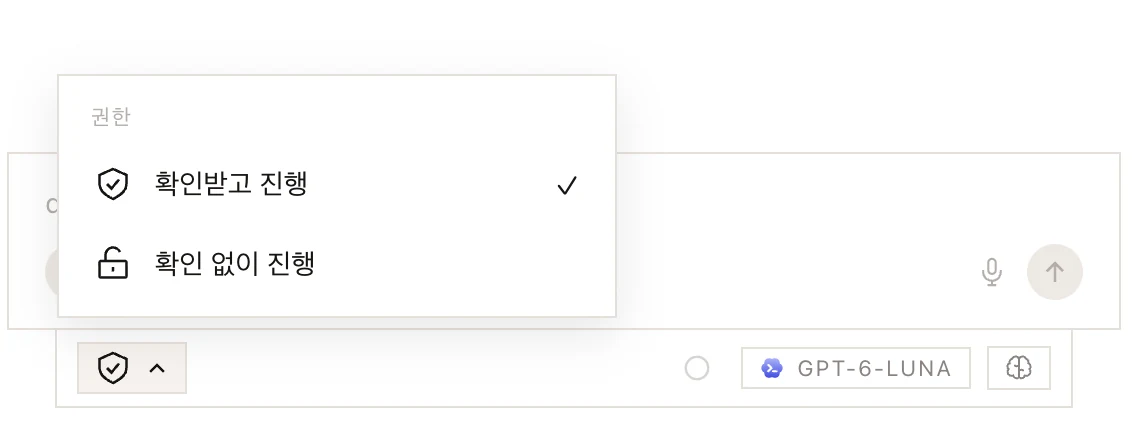Toggle the brain thinking-mode button
Image resolution: width=1140 pixels, height=440 pixels.
coord(1019,368)
